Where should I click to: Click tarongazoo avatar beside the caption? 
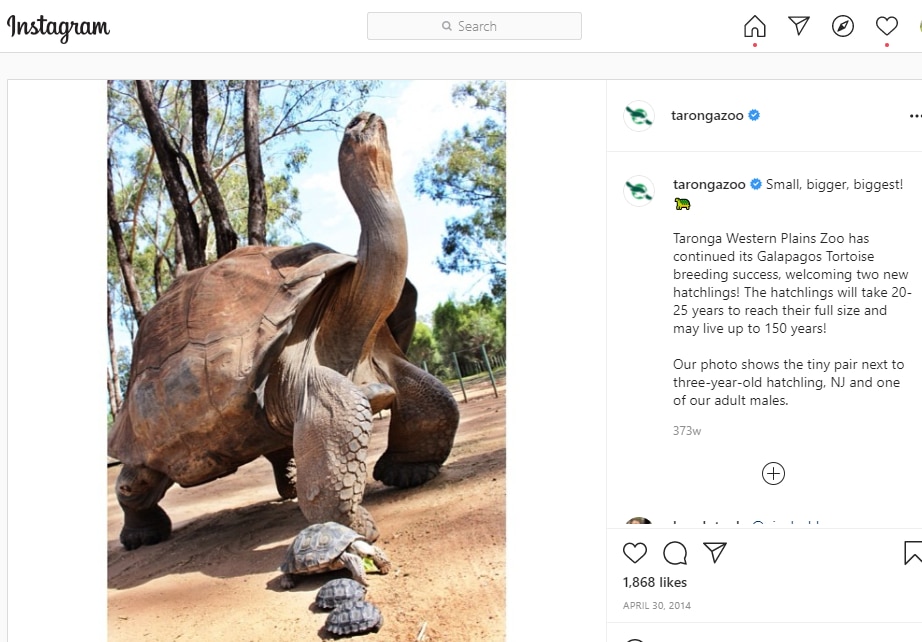639,191
